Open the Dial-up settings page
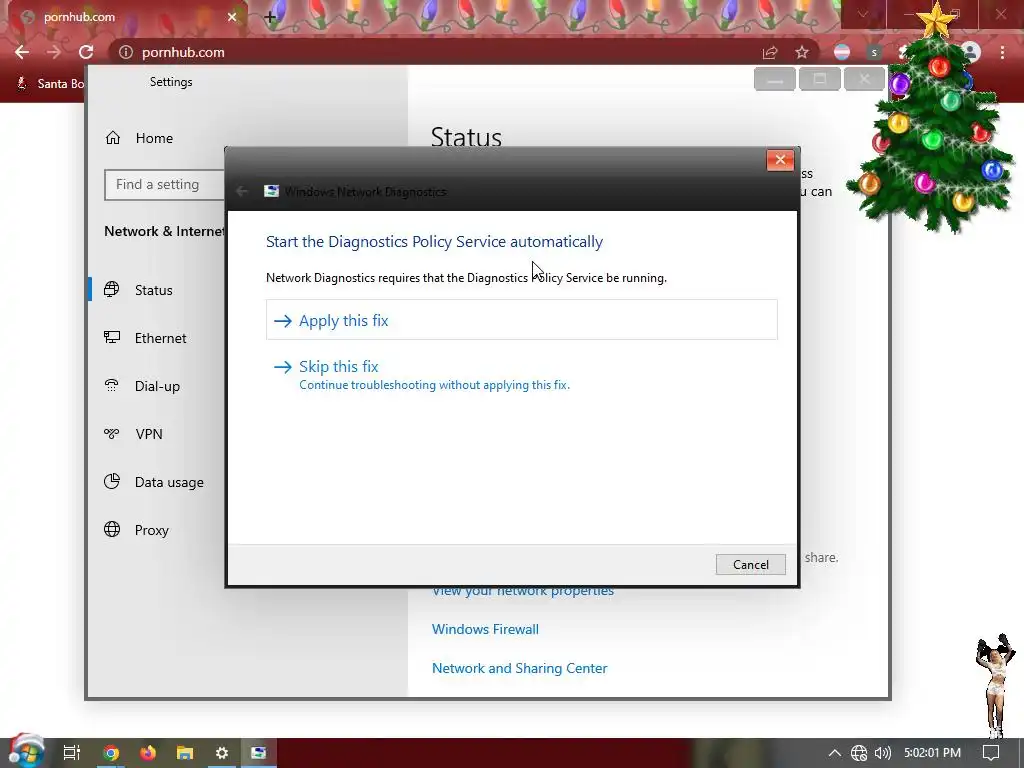 coord(157,386)
